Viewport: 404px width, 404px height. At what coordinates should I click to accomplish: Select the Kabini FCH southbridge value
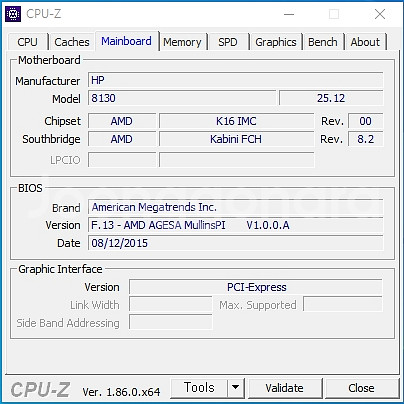[x=236, y=139]
